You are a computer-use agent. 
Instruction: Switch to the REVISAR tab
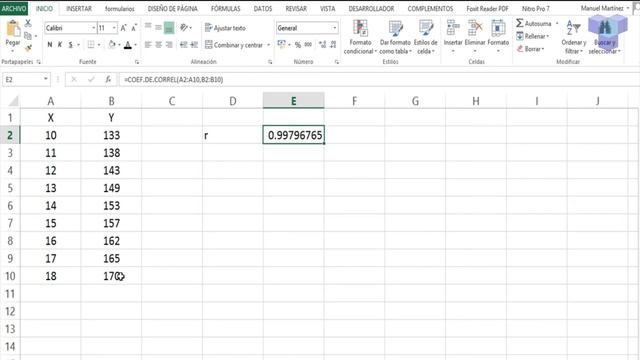pyautogui.click(x=296, y=8)
